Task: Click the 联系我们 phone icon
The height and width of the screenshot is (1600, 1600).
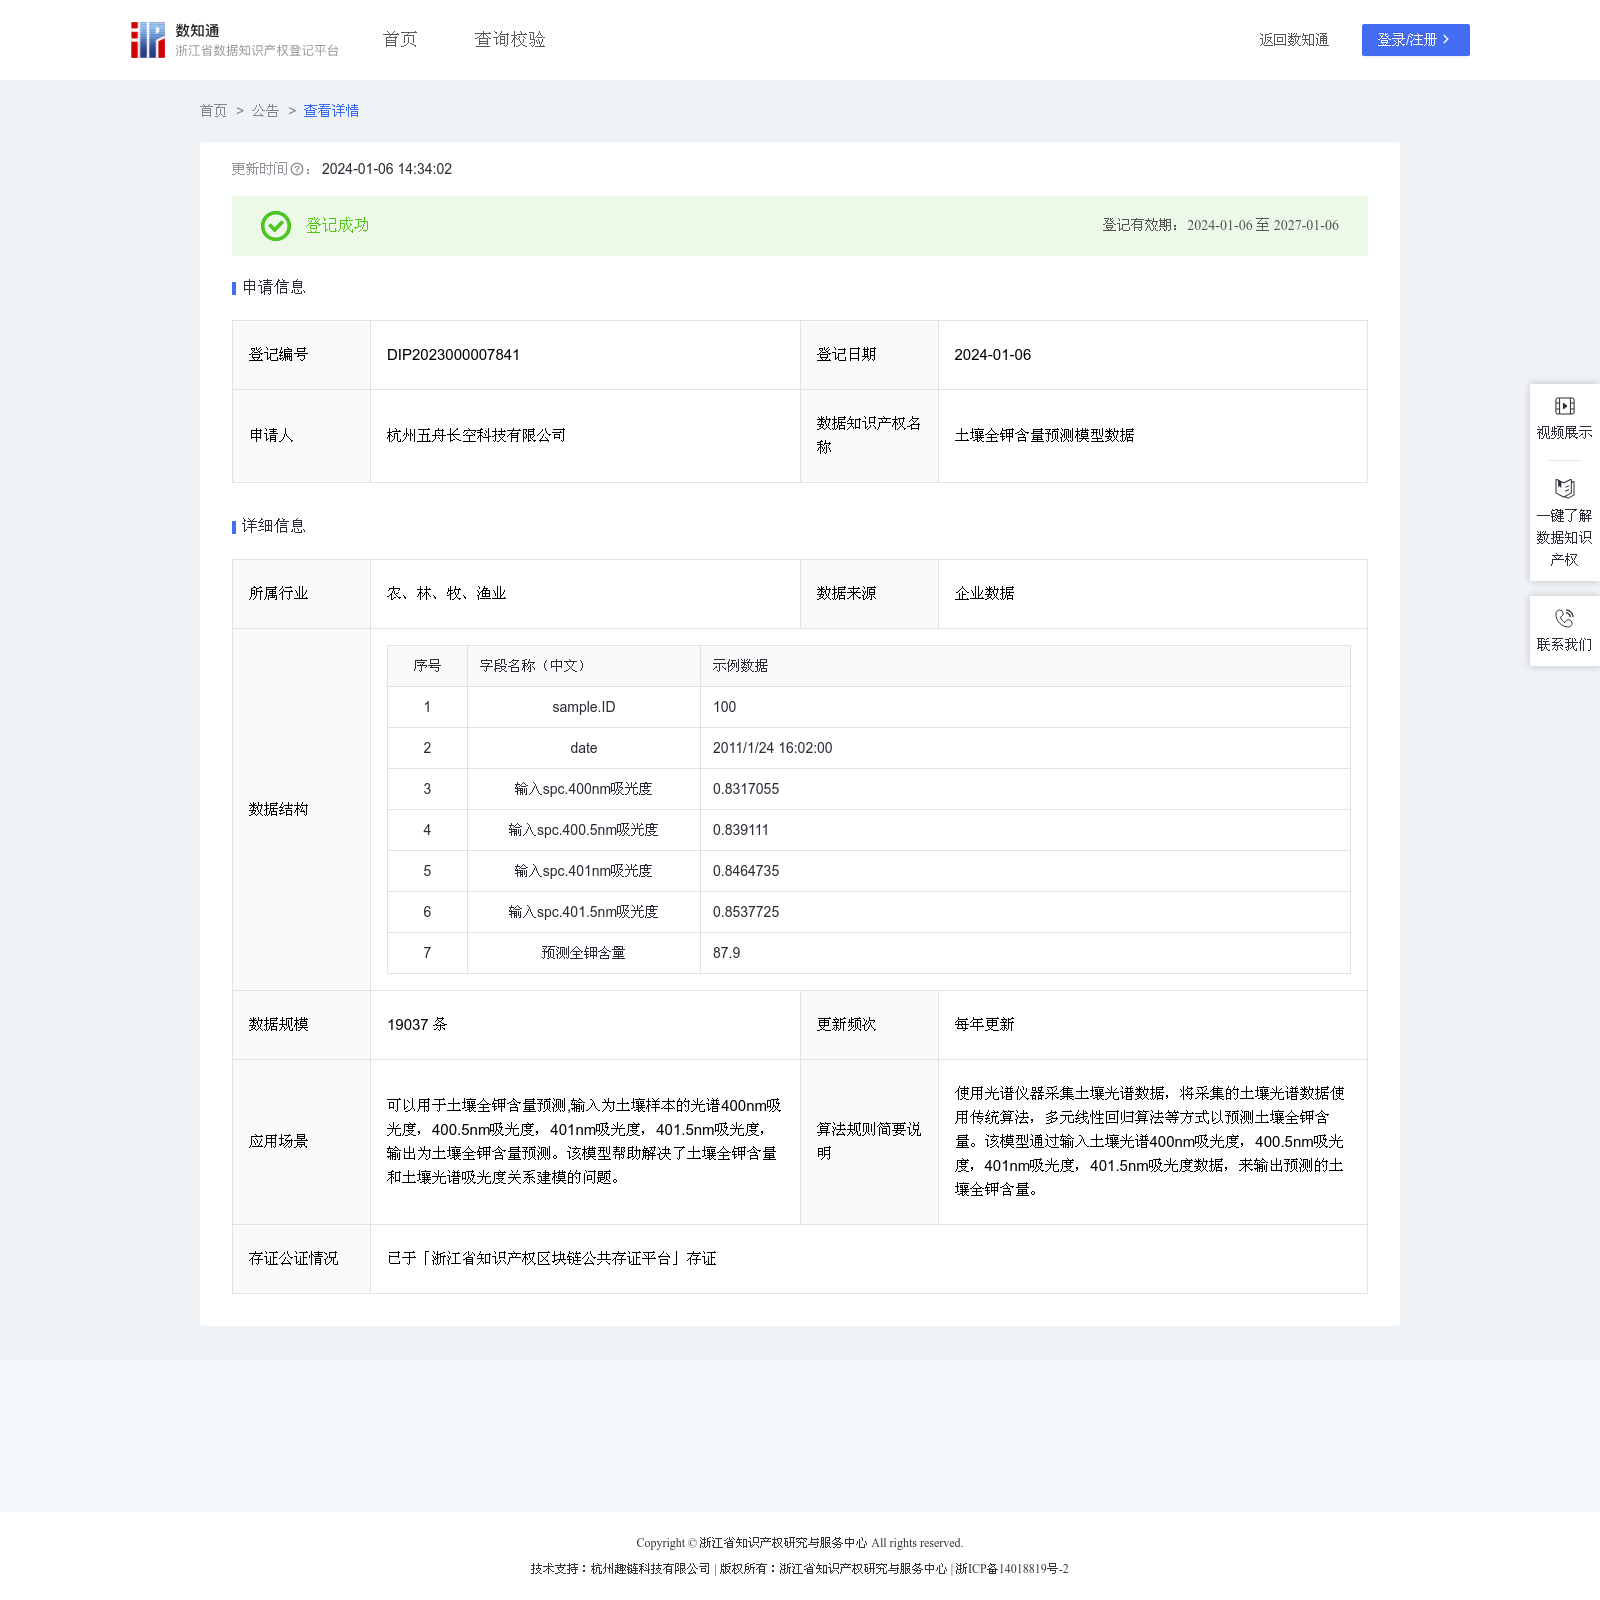Action: [x=1564, y=618]
